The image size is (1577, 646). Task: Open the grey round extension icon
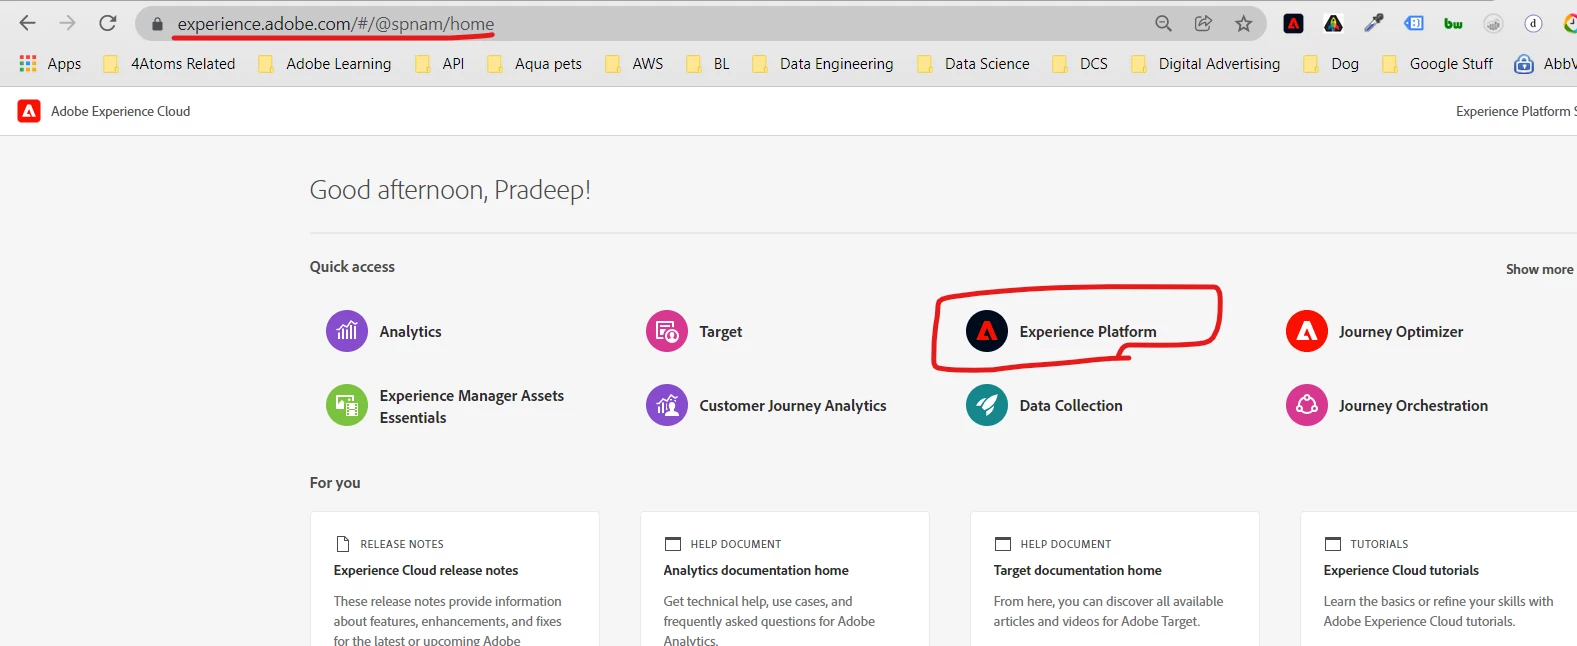point(1493,24)
